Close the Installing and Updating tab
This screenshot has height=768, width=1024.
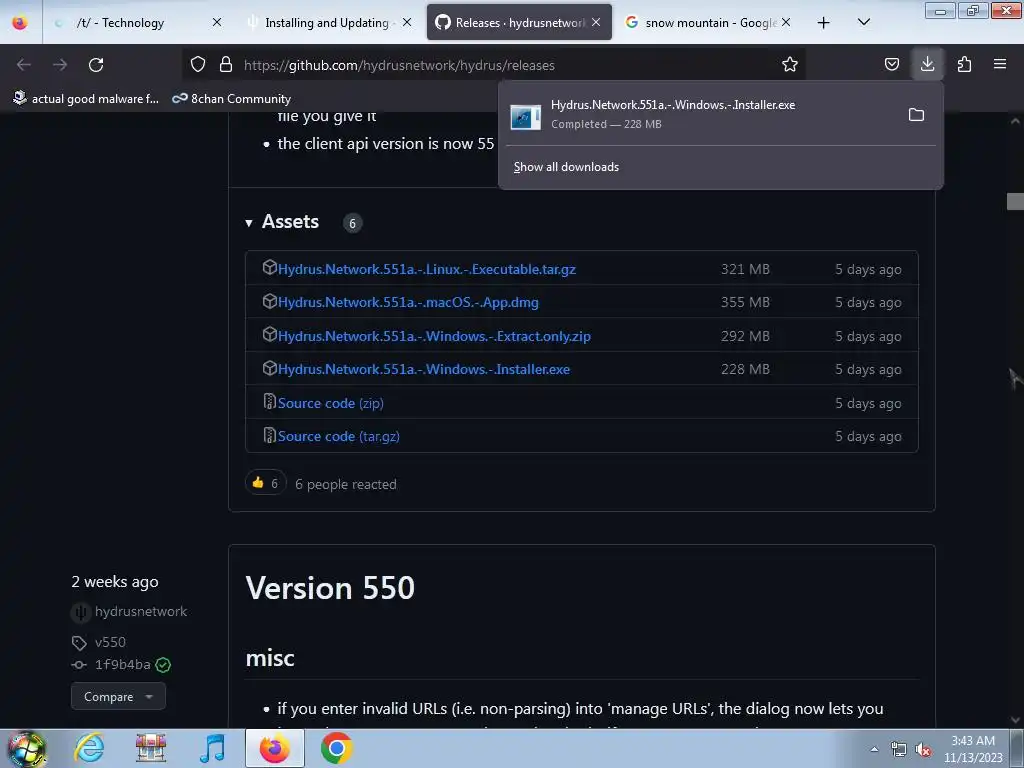[407, 22]
